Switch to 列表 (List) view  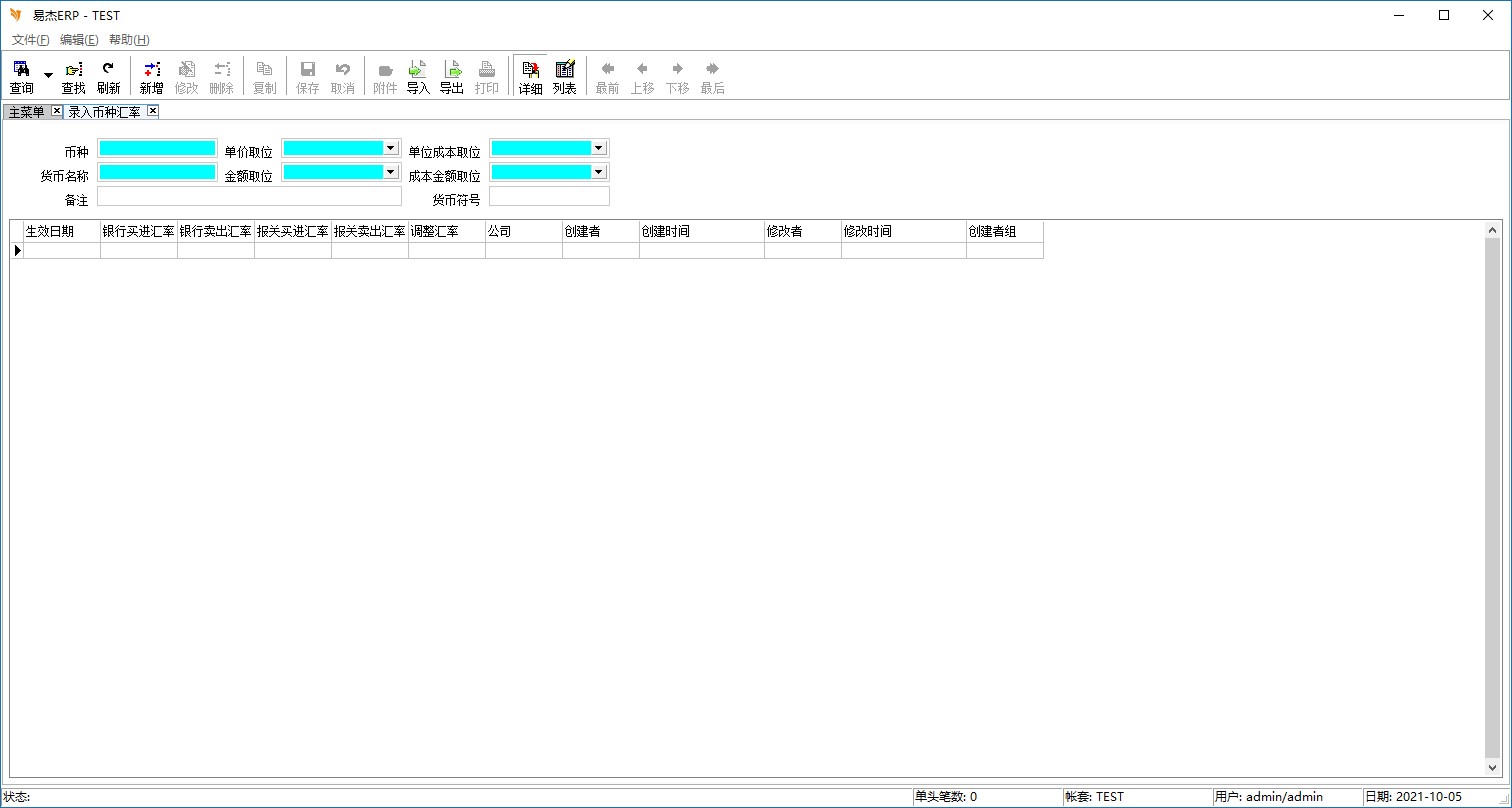(x=565, y=76)
